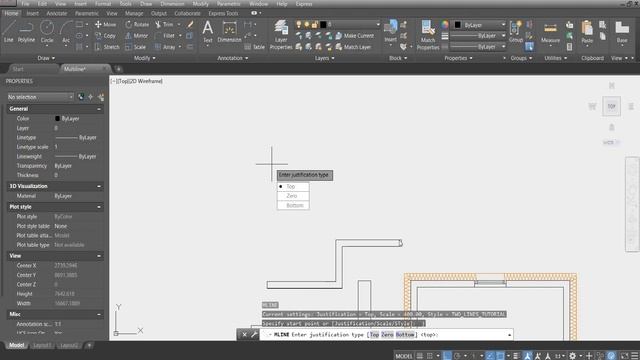Click the Mirror tool

click(136, 36)
